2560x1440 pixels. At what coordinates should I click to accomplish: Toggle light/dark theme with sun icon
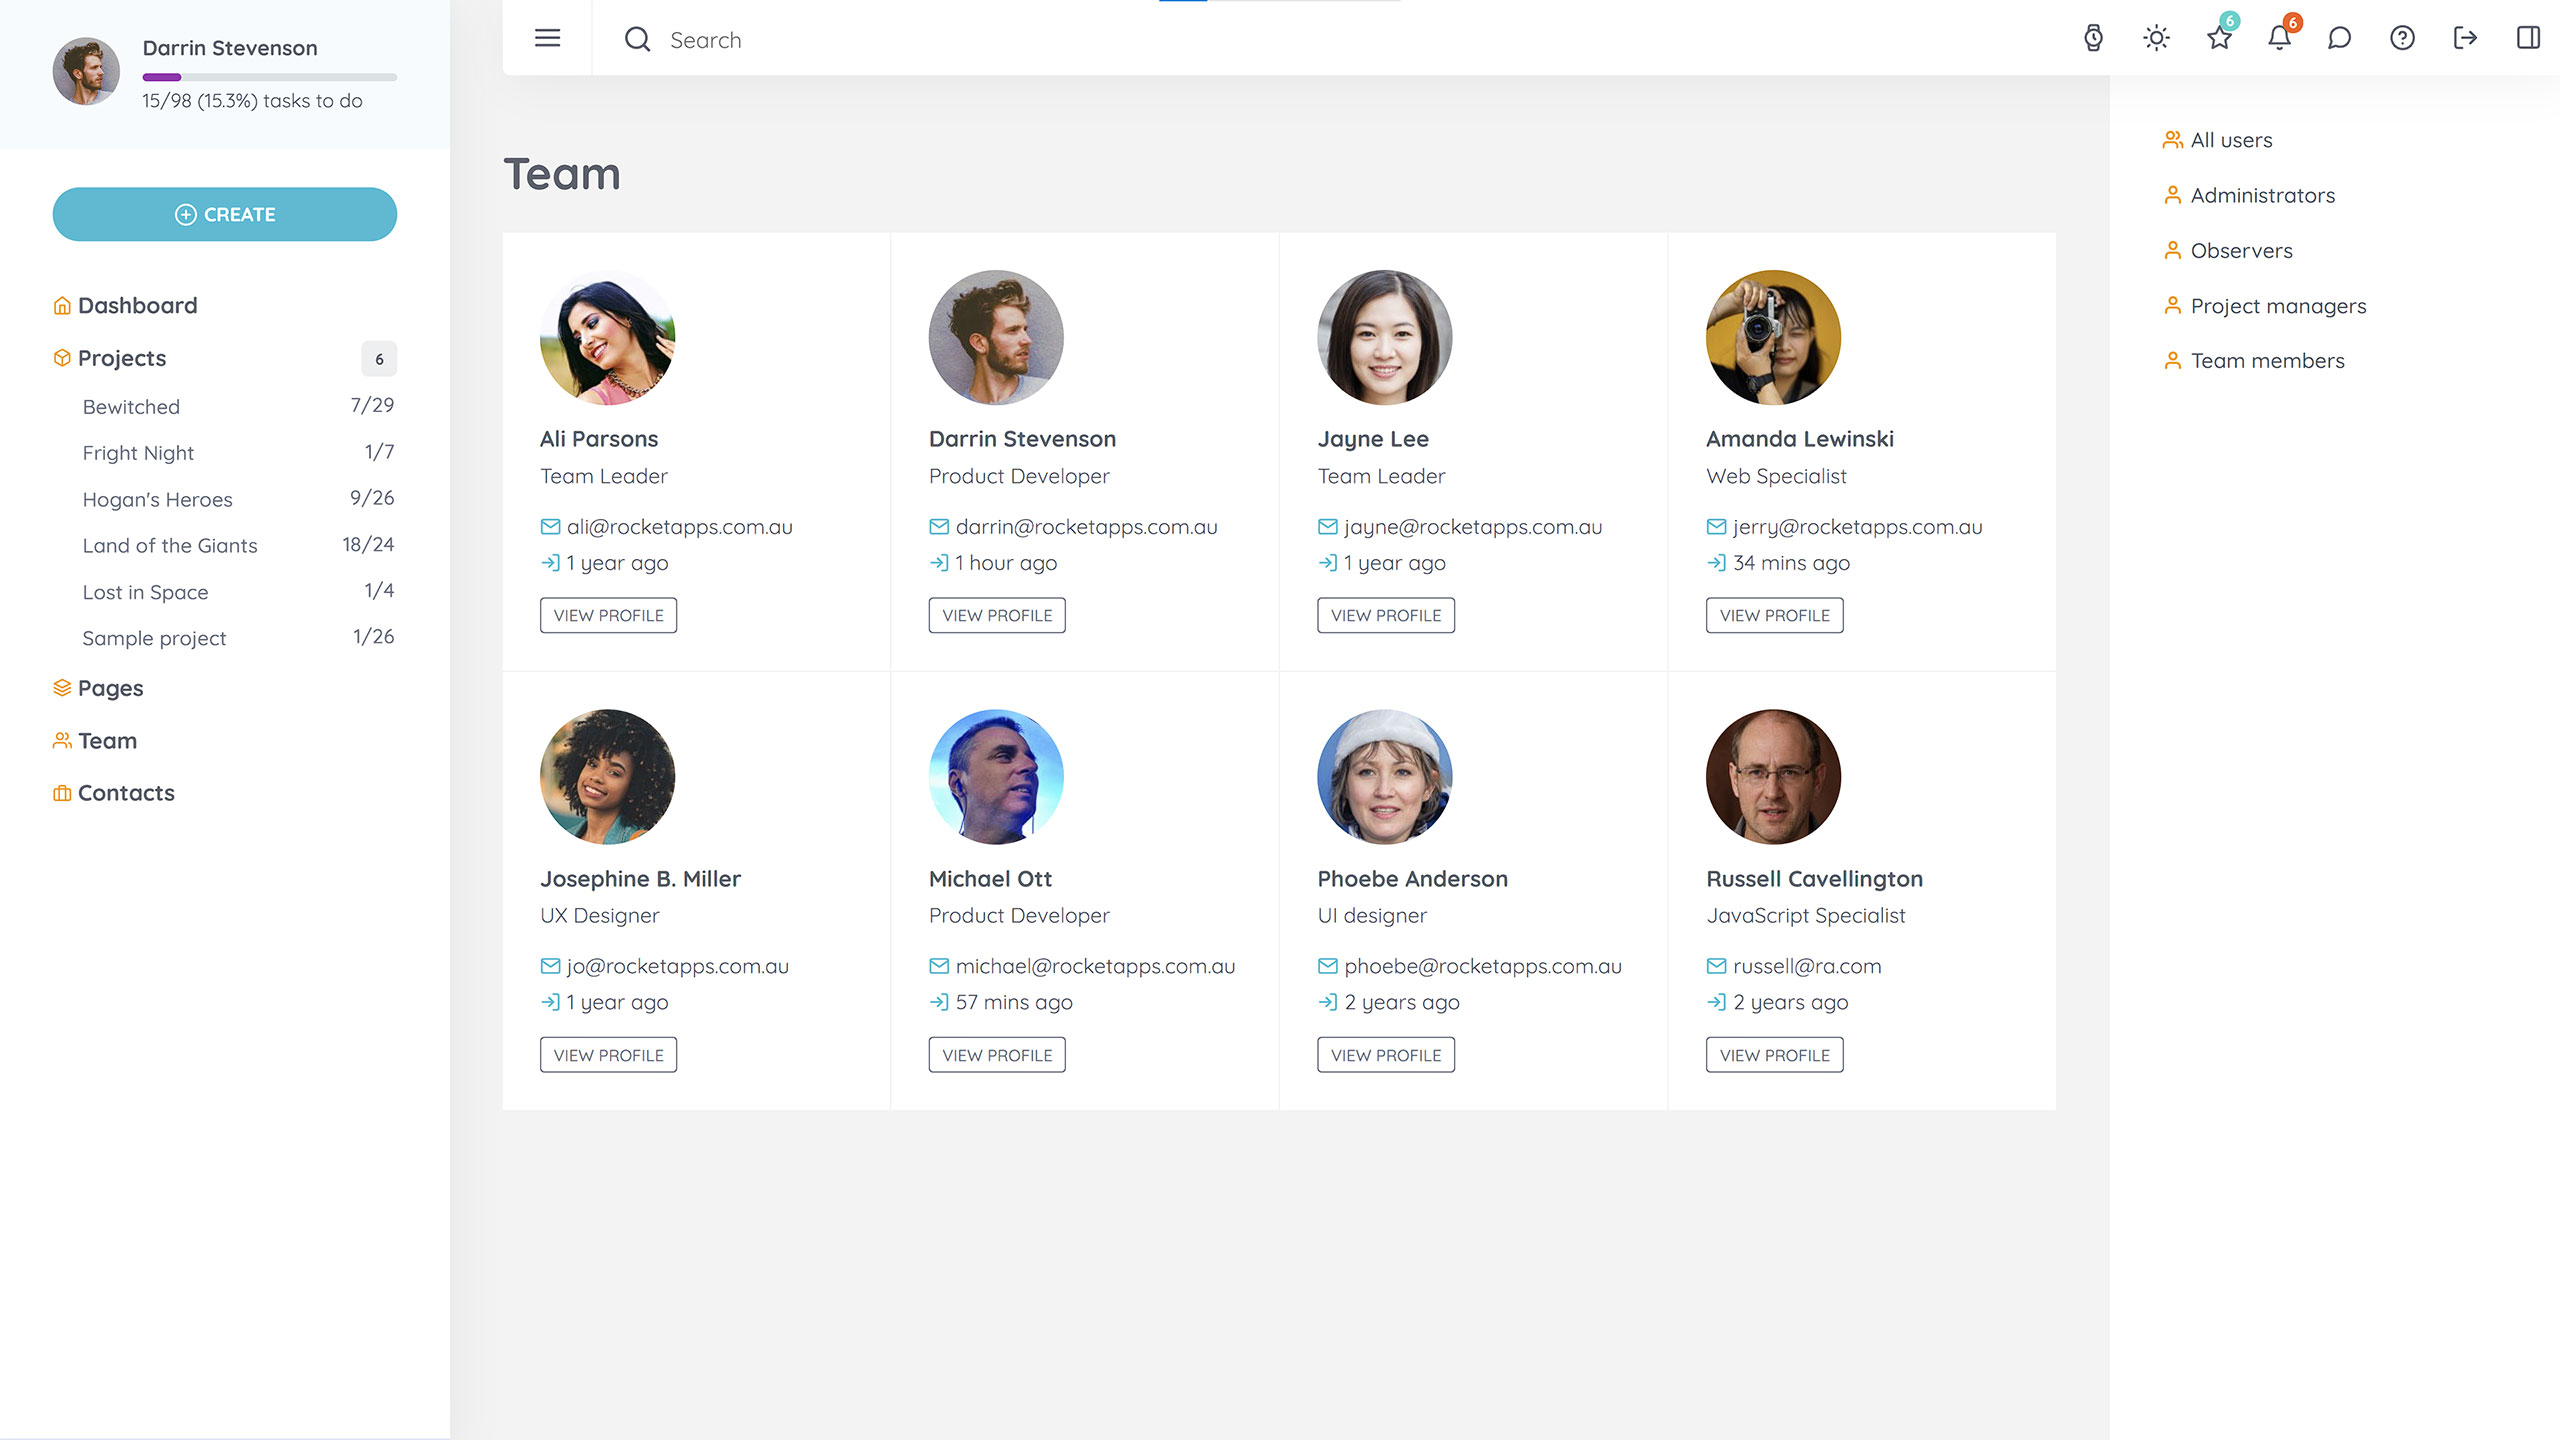pyautogui.click(x=2156, y=38)
